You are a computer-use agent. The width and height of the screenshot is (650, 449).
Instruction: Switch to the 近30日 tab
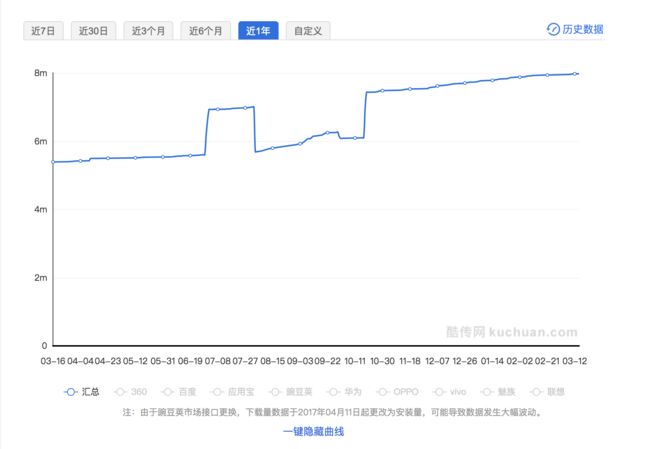click(93, 31)
